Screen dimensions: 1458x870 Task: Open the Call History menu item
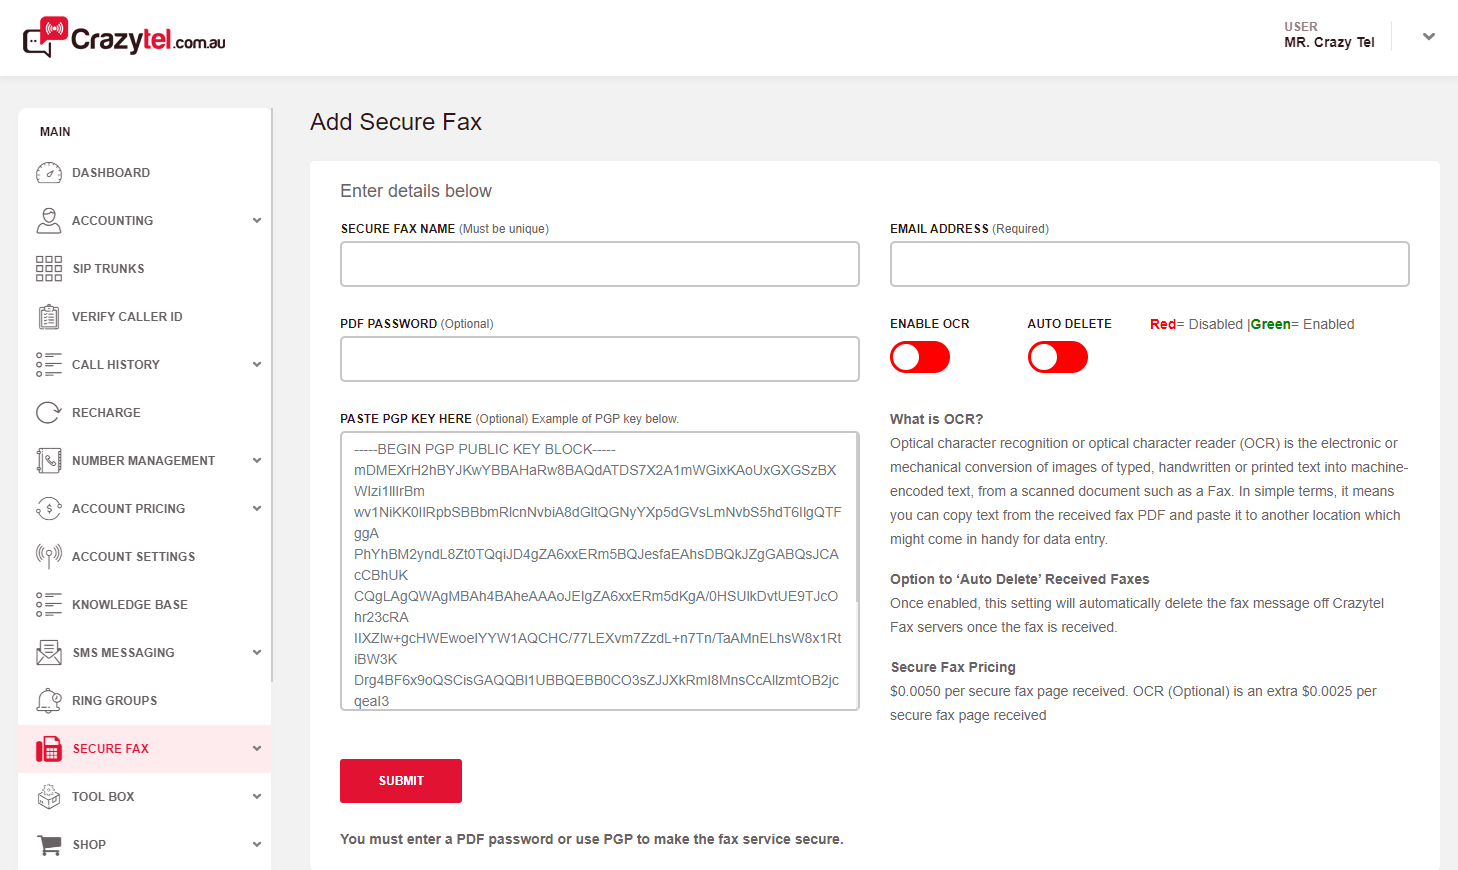(116, 365)
